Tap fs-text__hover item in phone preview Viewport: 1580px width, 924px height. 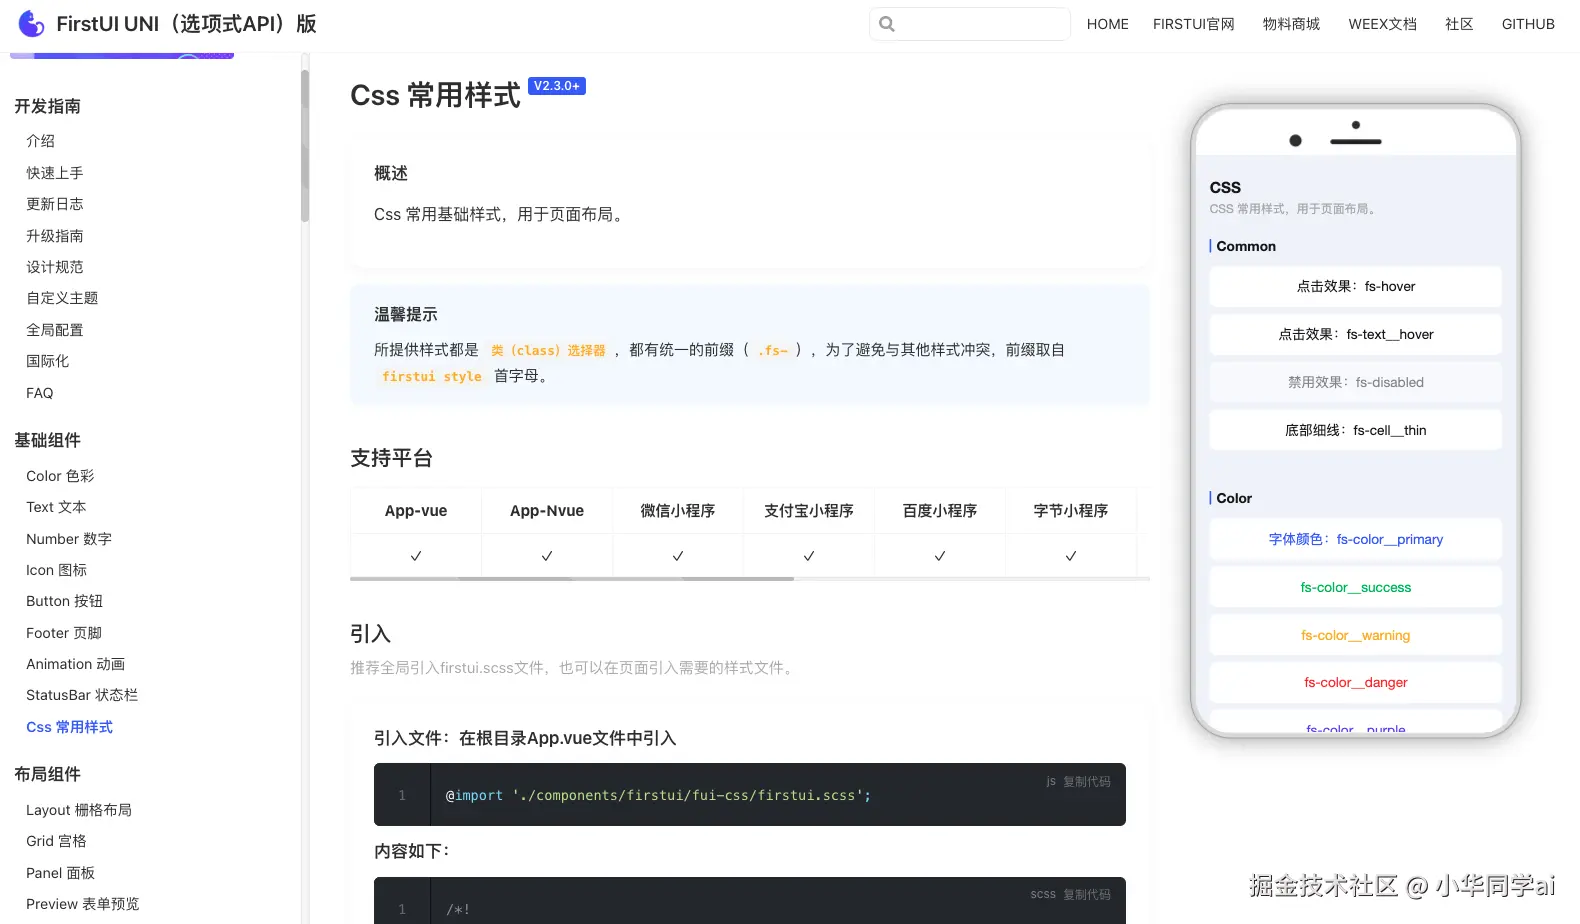tap(1355, 335)
